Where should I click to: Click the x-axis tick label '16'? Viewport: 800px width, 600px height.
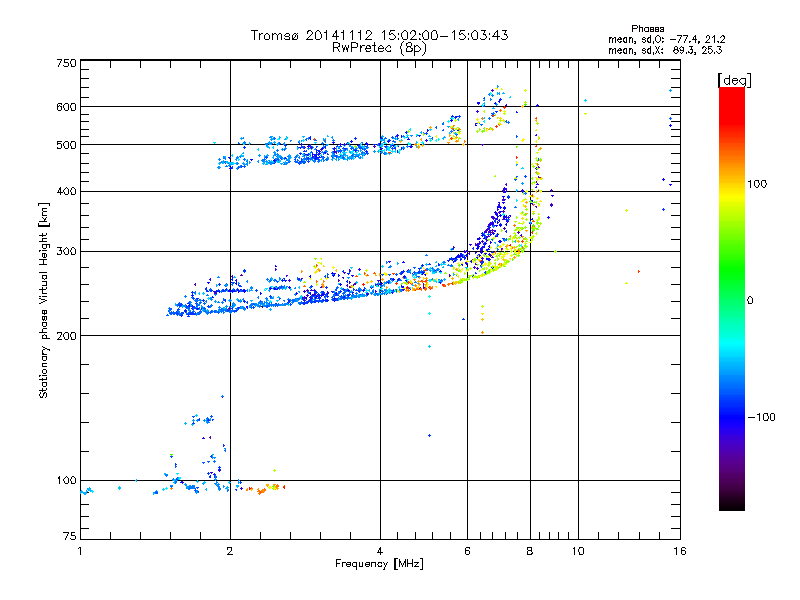coord(680,551)
